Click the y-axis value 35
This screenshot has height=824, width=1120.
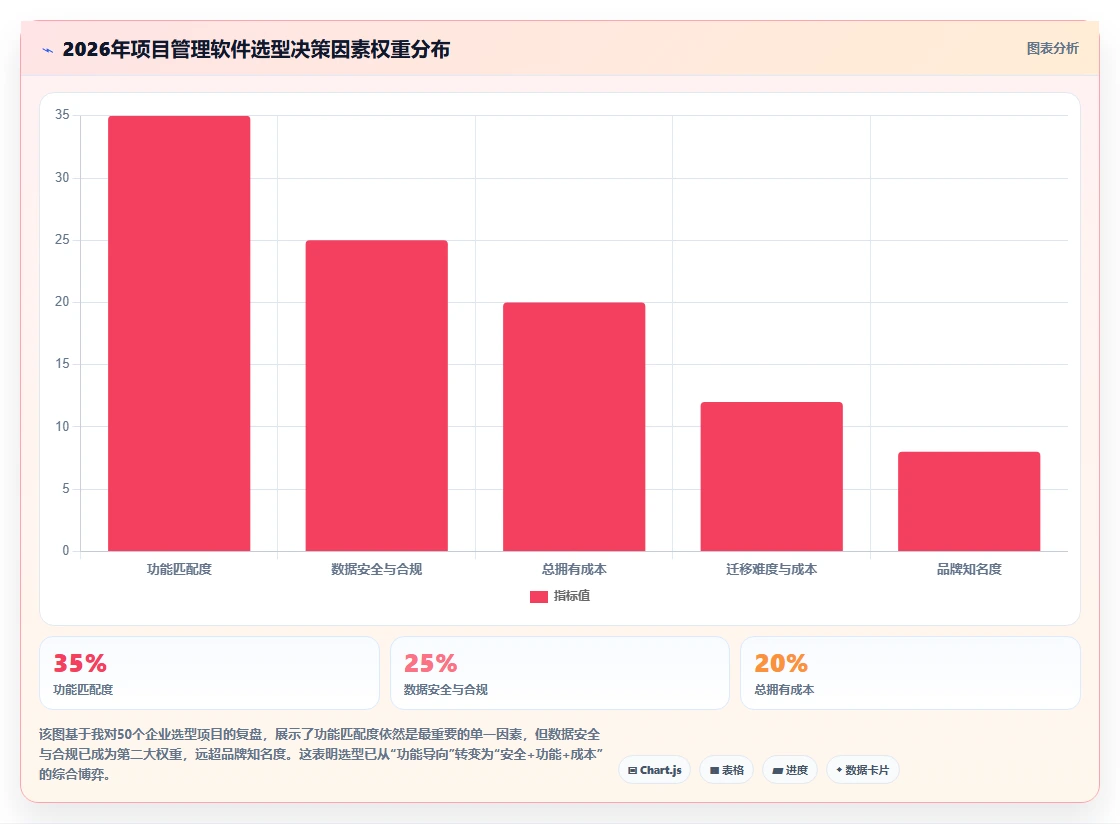62,115
